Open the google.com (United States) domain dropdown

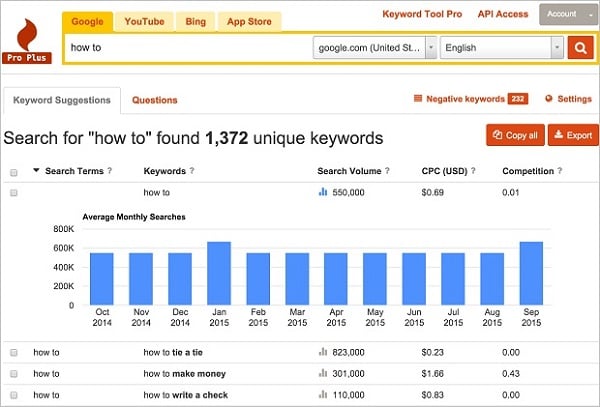click(x=375, y=48)
